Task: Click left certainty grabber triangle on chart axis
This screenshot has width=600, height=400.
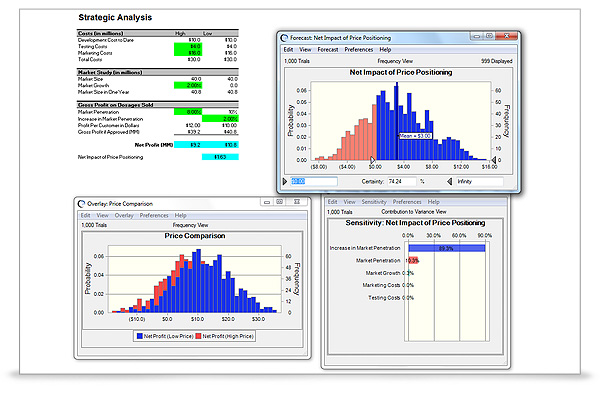Action: coord(373,159)
